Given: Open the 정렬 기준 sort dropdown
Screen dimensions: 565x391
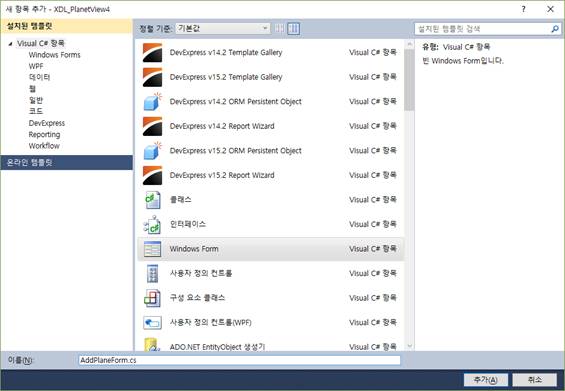Looking at the screenshot, I should pyautogui.click(x=223, y=28).
